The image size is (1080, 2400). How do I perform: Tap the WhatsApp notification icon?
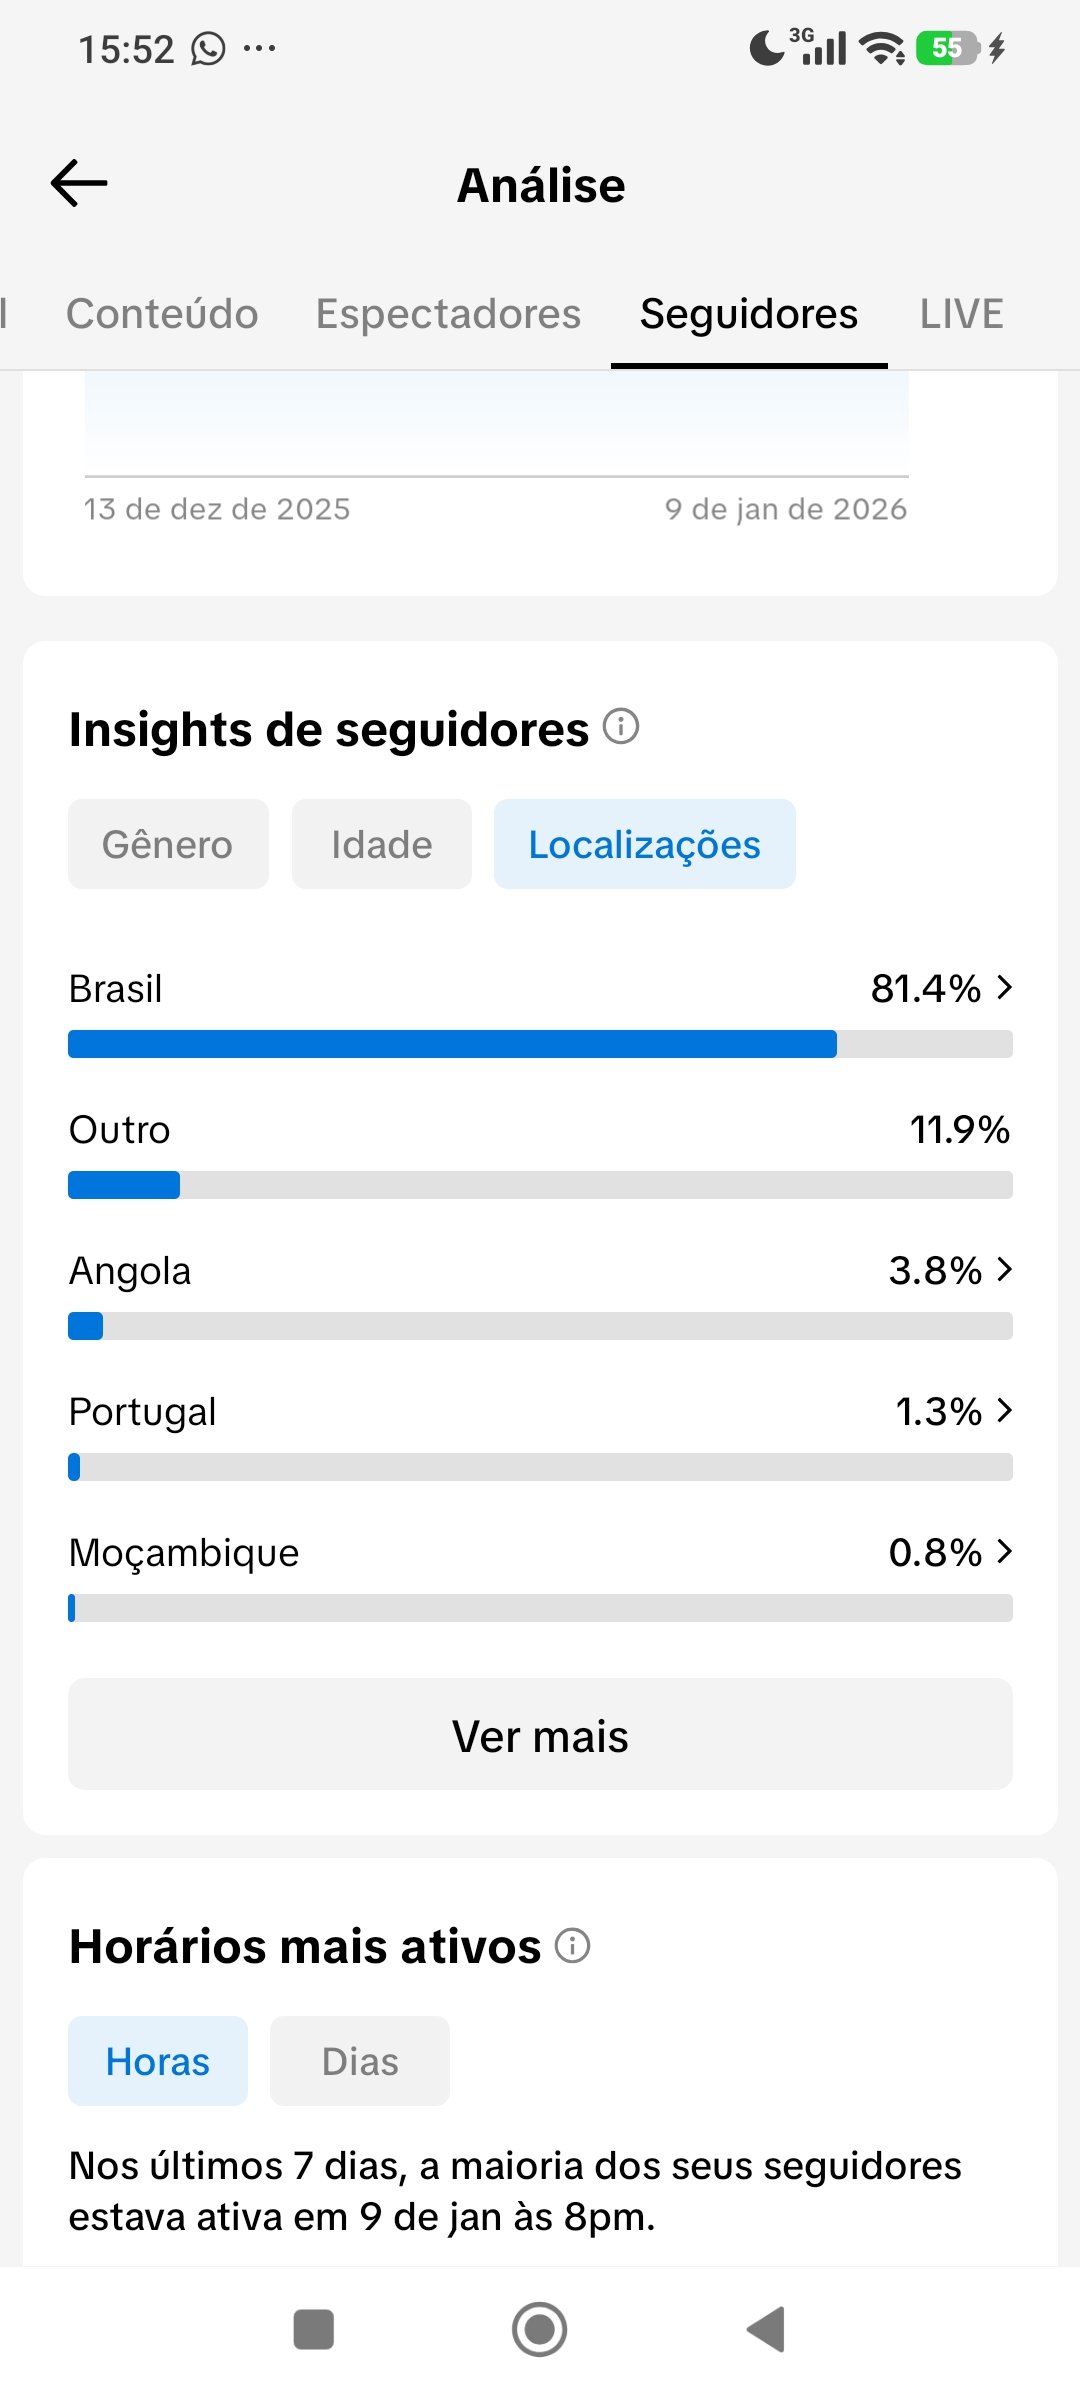pos(208,48)
